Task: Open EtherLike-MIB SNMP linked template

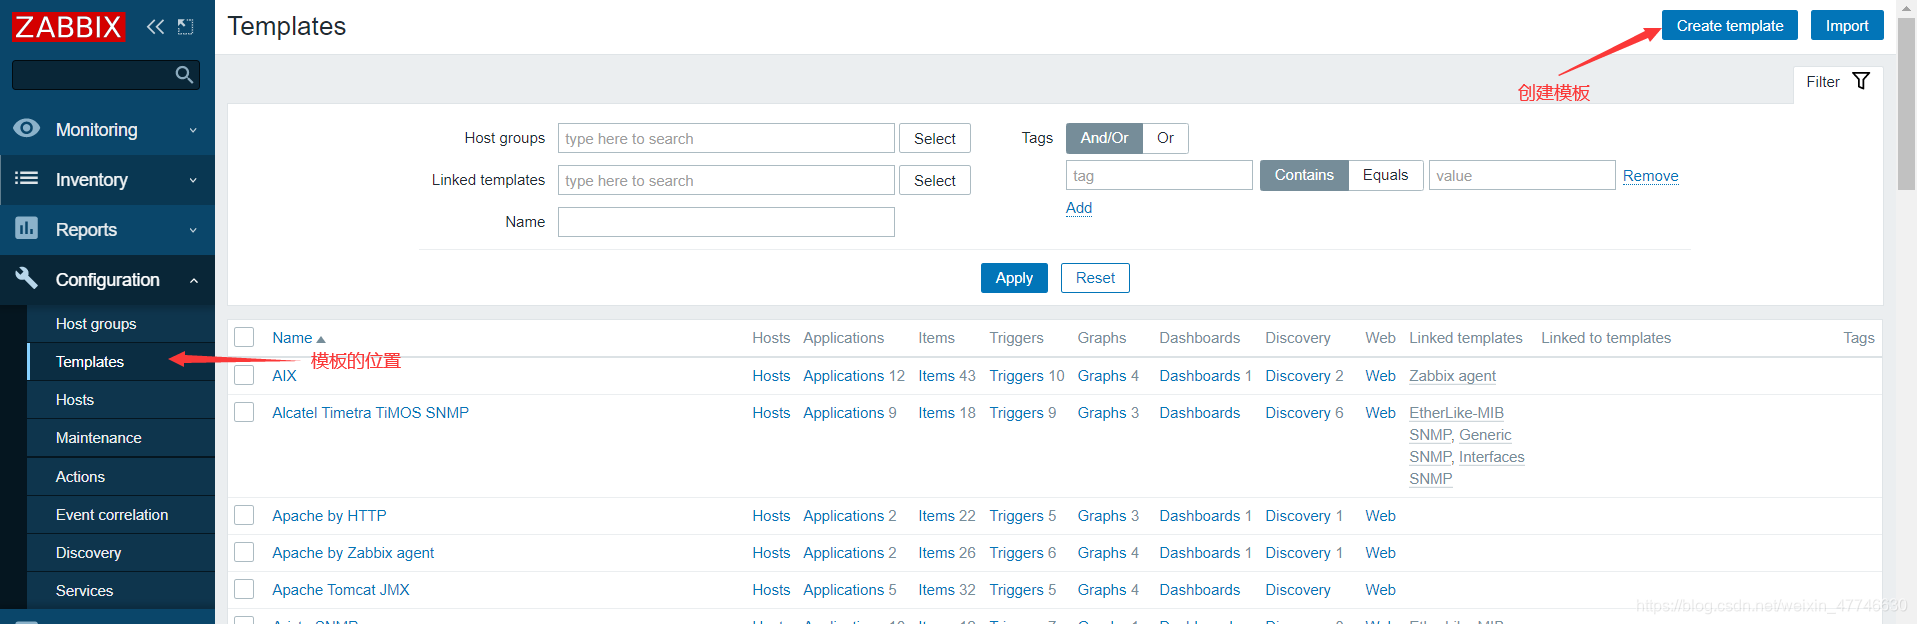Action: (1456, 424)
